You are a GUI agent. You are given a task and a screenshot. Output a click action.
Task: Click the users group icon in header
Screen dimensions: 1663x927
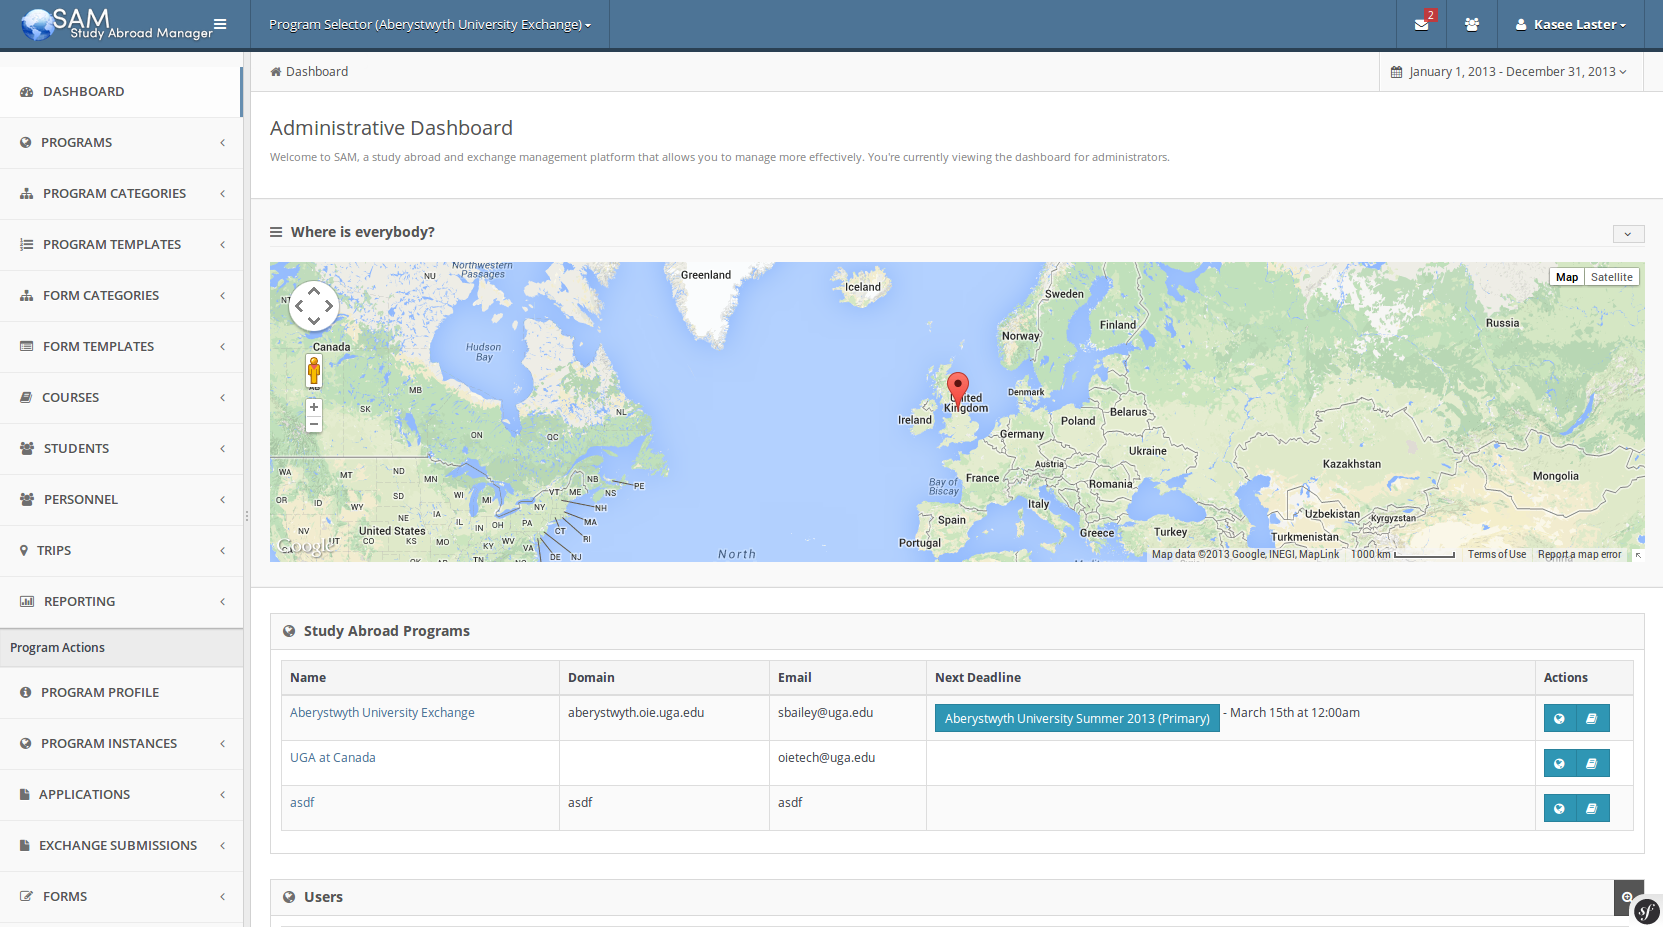1471,24
